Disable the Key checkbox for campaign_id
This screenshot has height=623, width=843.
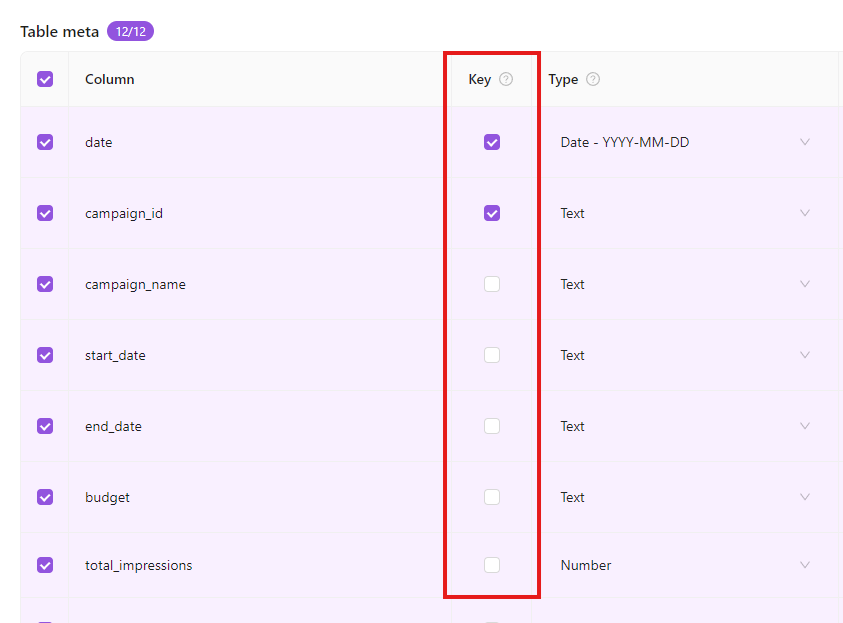(491, 213)
